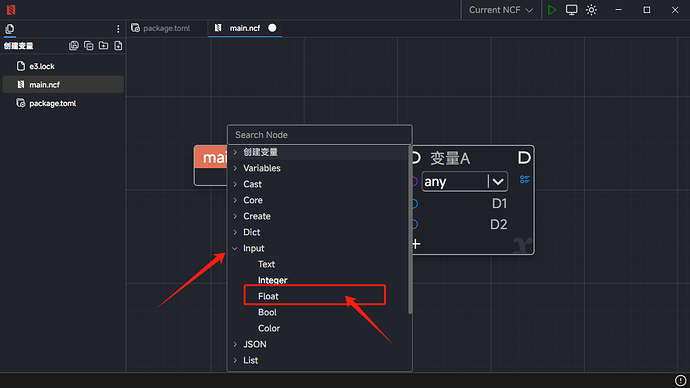Click the D output port on 变量A node
Screen dimensions: 690x388
[524, 158]
